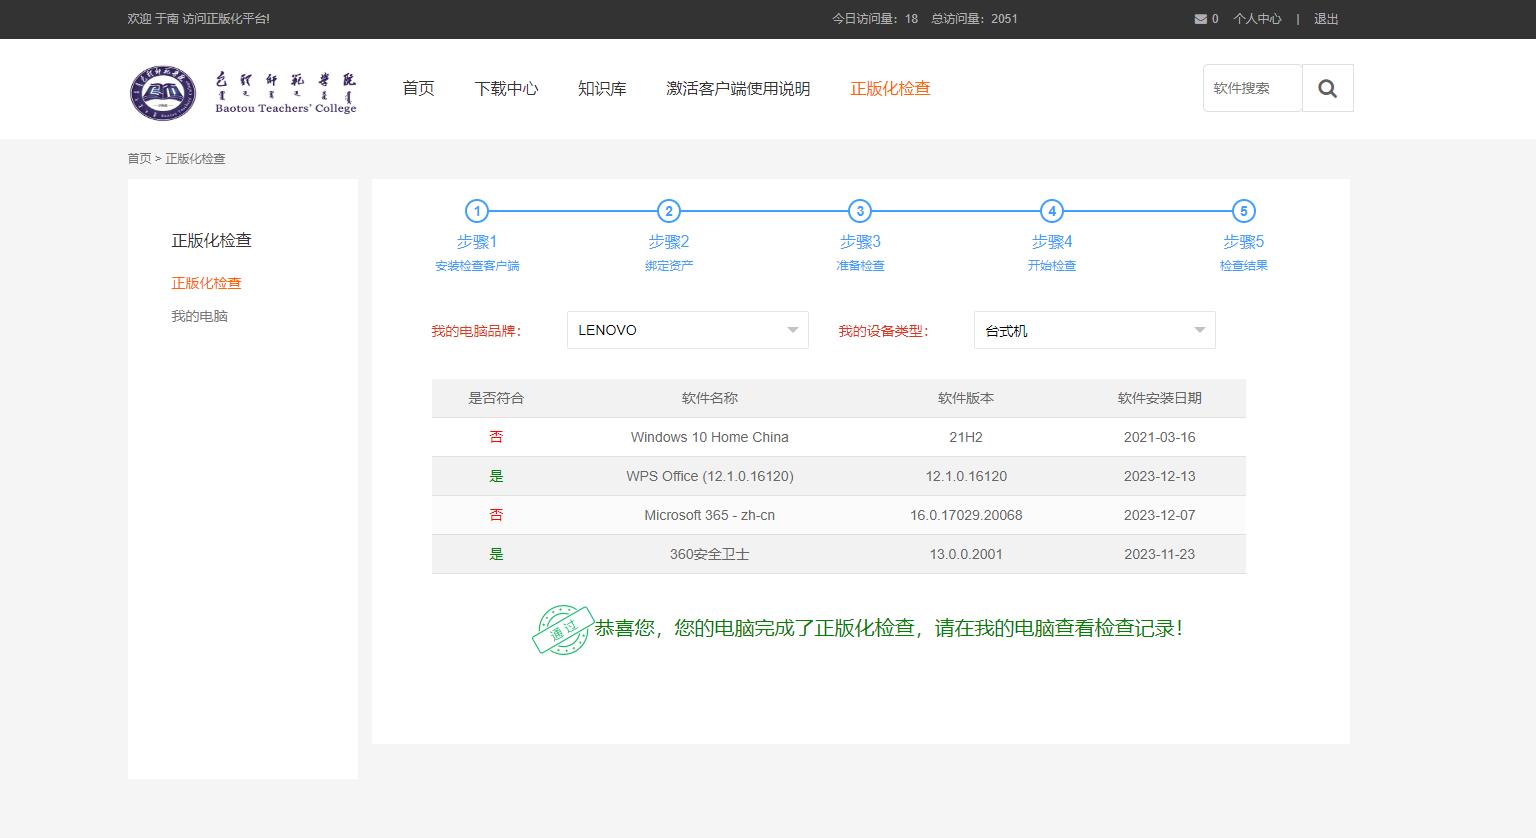Image resolution: width=1536 pixels, height=838 pixels.
Task: Select step 5 circle icon
Action: [1243, 211]
